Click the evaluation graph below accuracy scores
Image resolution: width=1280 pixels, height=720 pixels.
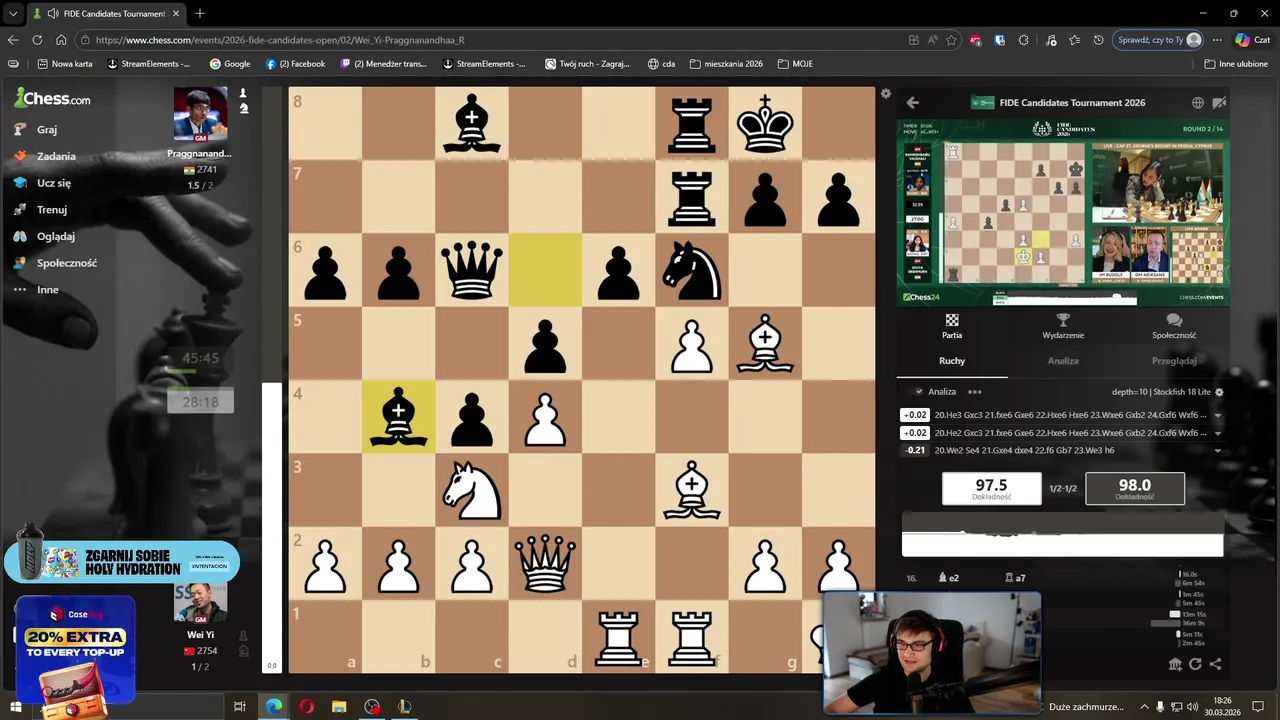click(x=1062, y=535)
